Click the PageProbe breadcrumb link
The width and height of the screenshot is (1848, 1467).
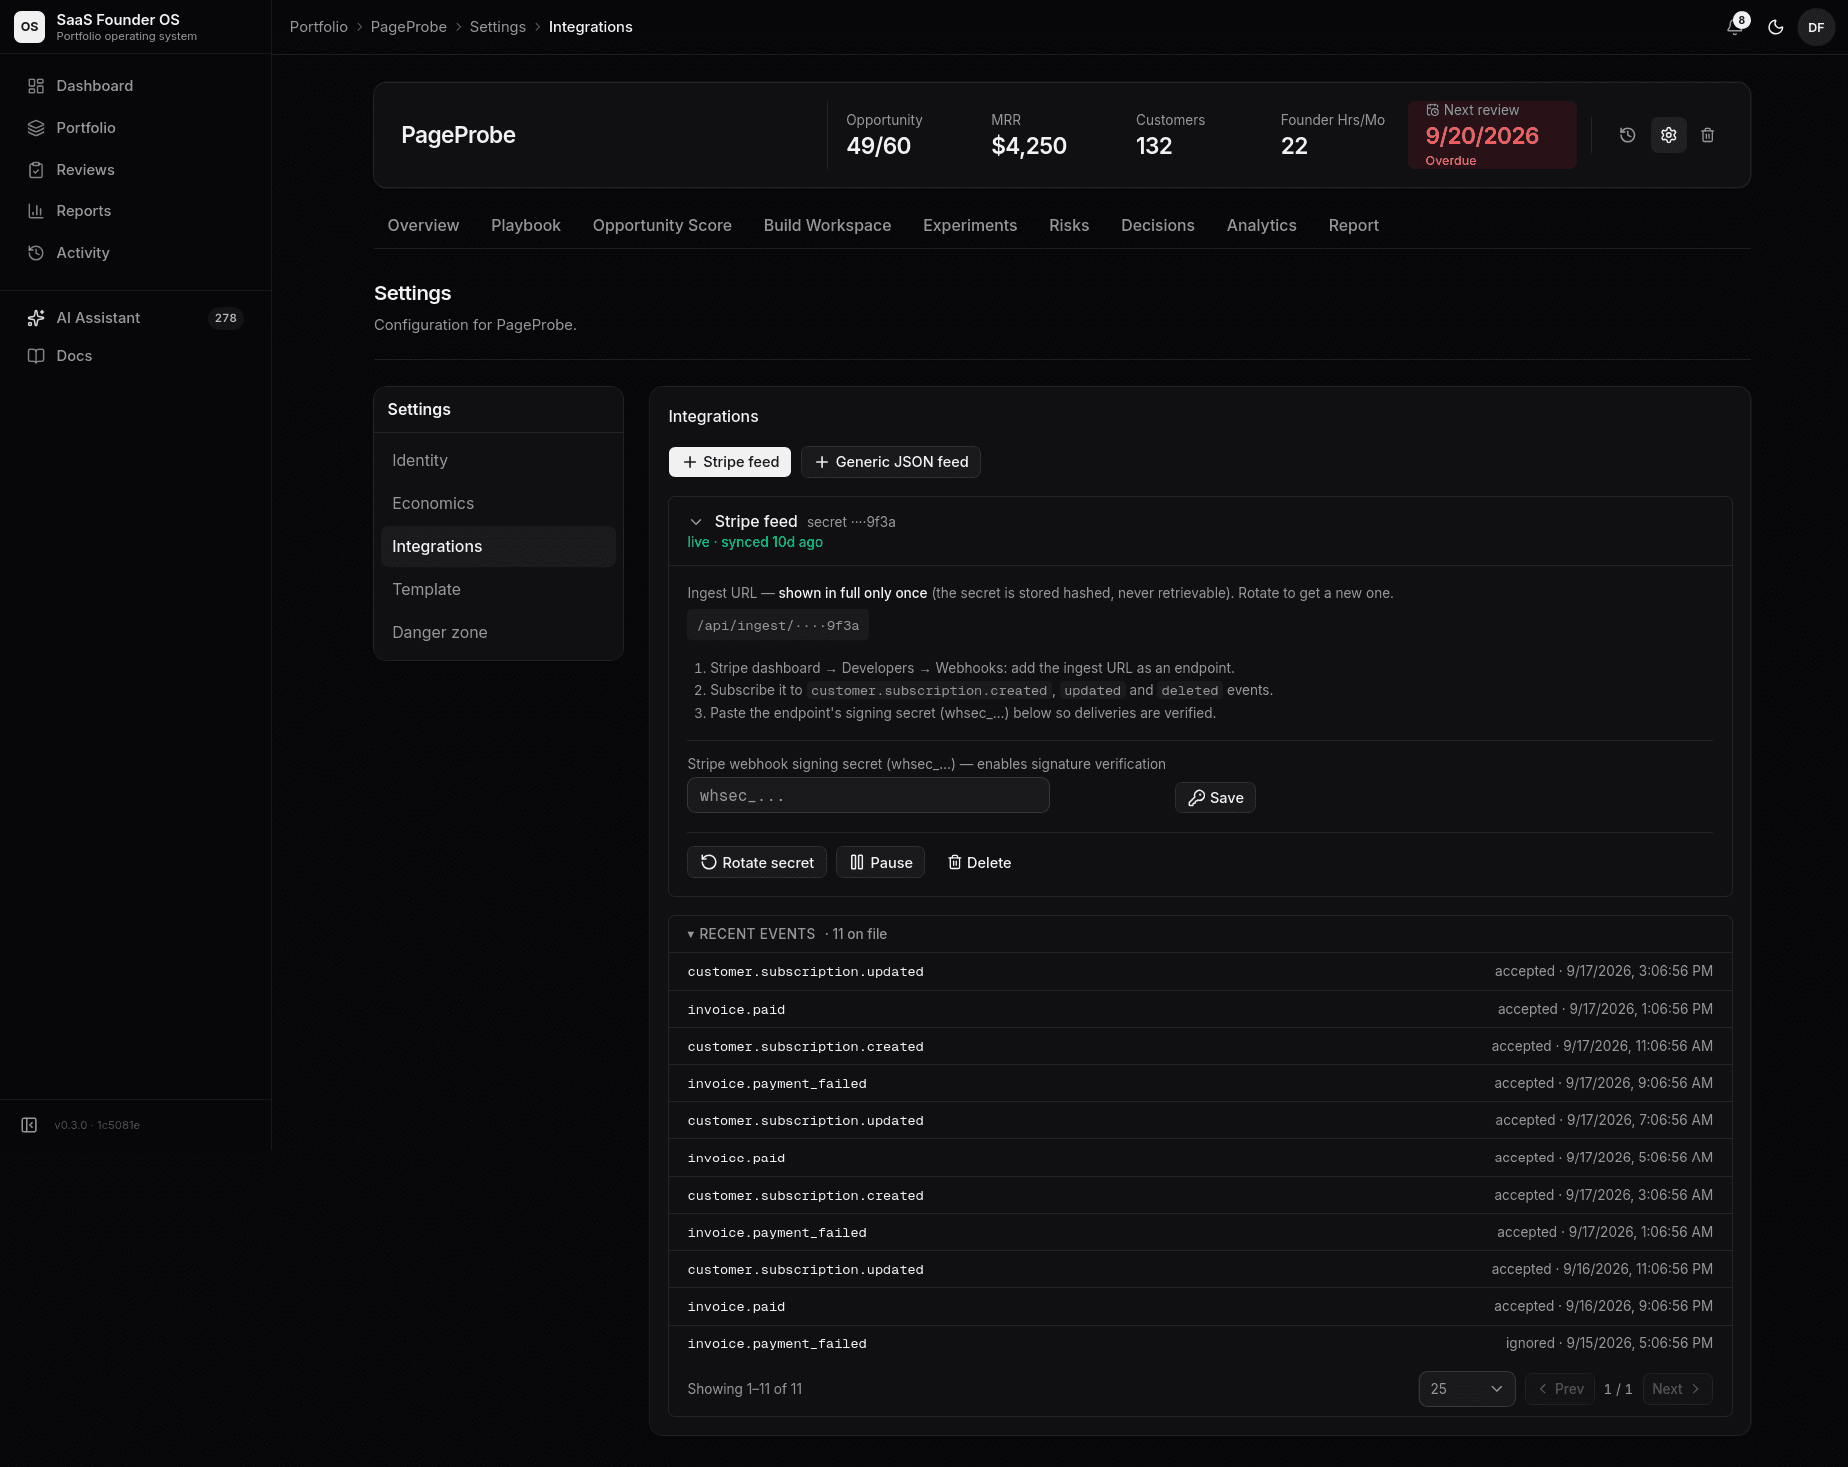[x=409, y=27]
